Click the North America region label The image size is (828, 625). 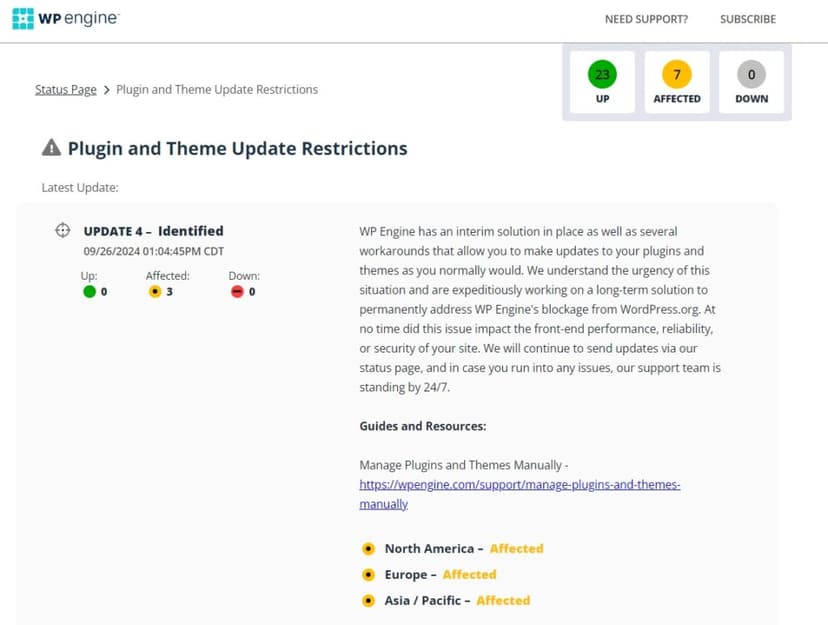[429, 549]
